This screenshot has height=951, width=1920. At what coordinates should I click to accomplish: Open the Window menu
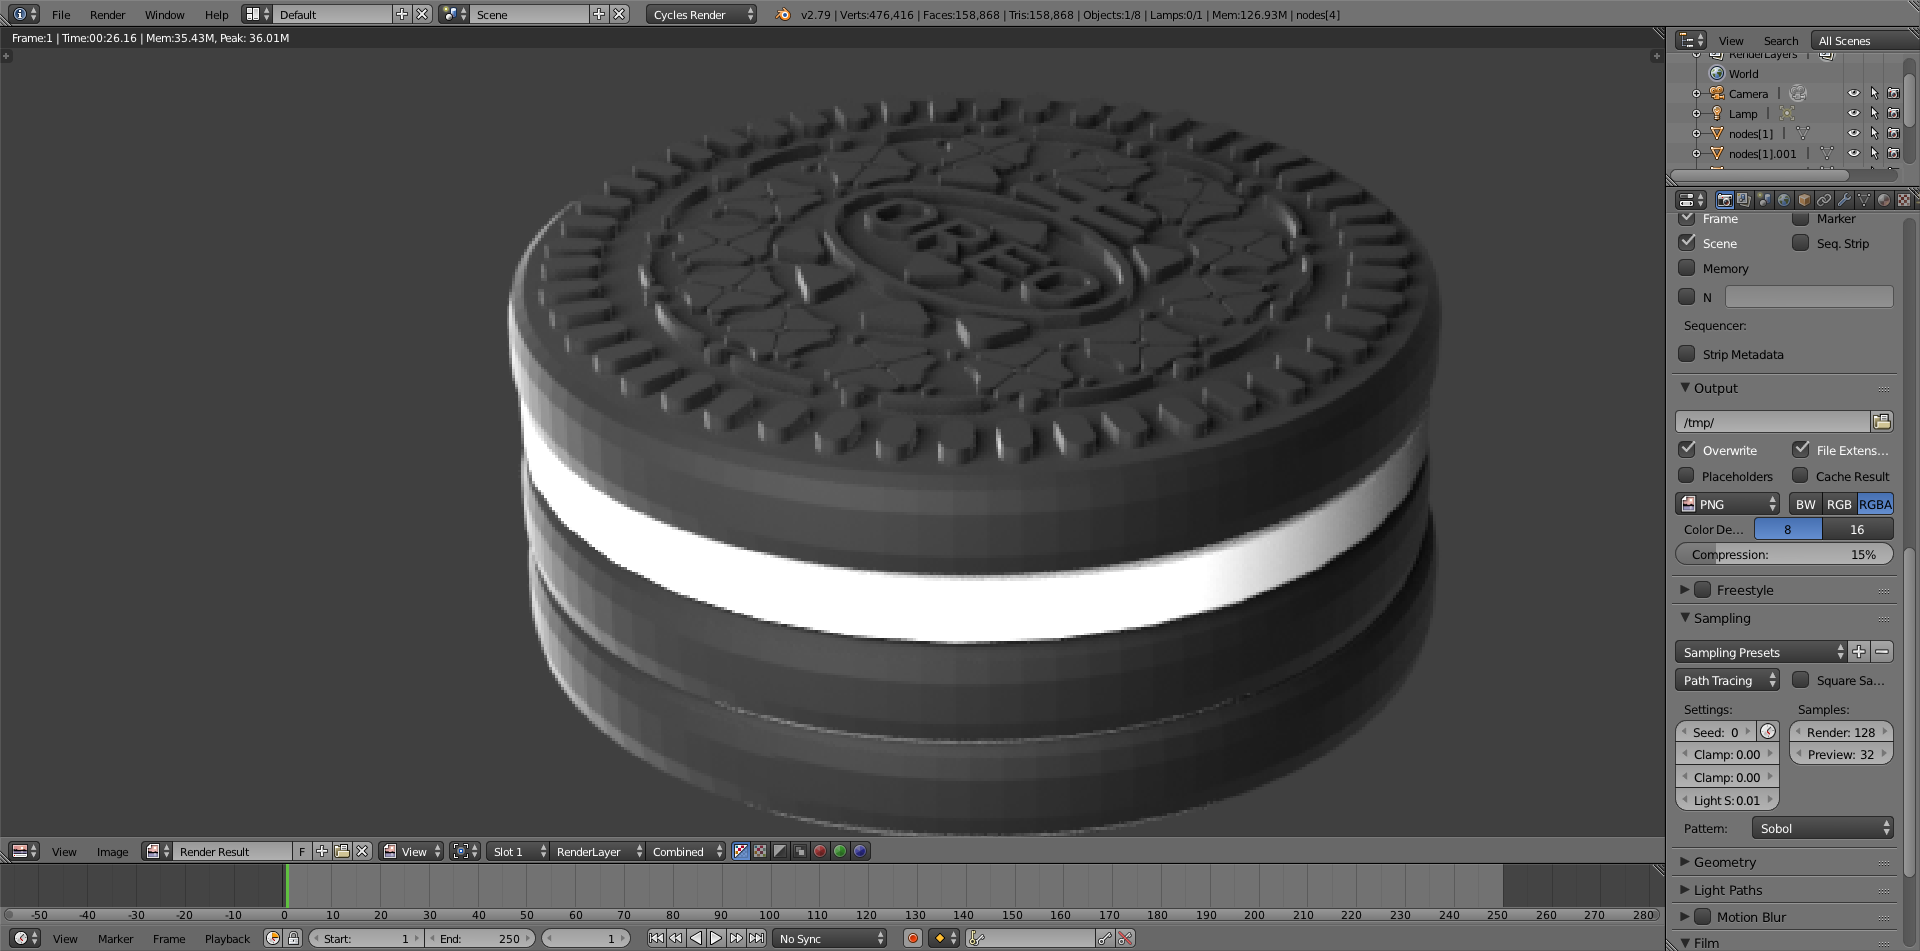point(164,14)
